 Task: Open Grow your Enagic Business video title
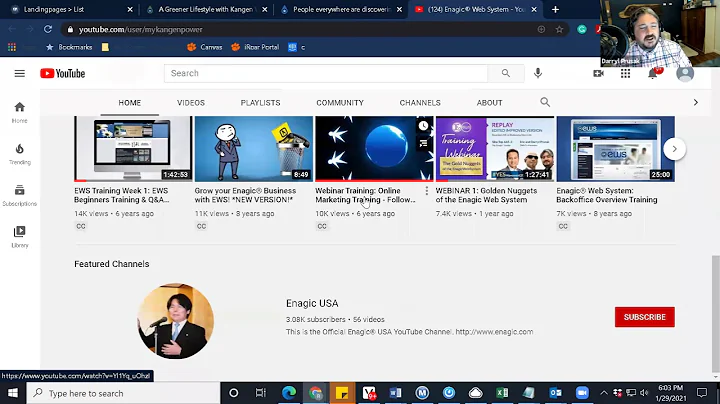tap(245, 195)
